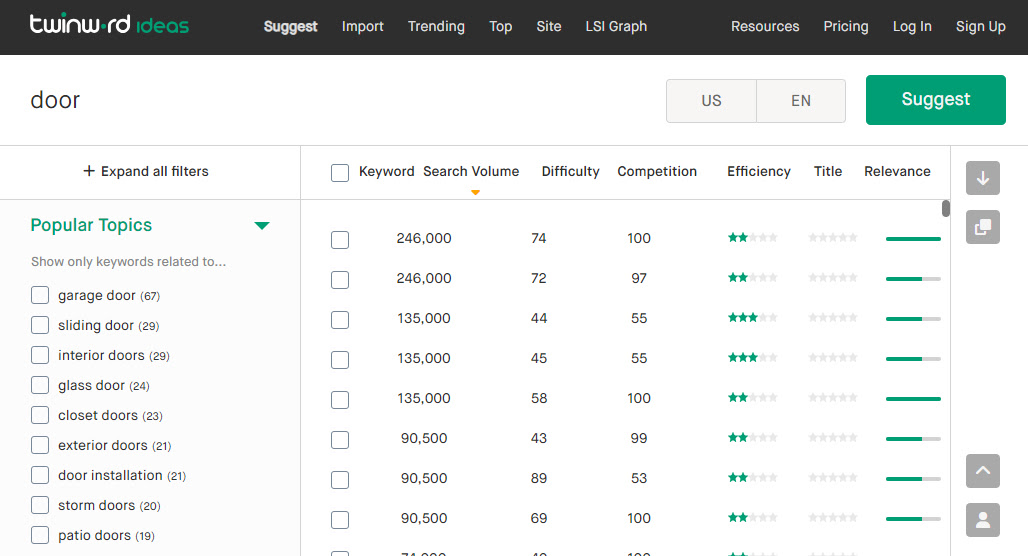Click the orange sort indicator under Search Volume
The image size is (1028, 556).
coord(475,192)
